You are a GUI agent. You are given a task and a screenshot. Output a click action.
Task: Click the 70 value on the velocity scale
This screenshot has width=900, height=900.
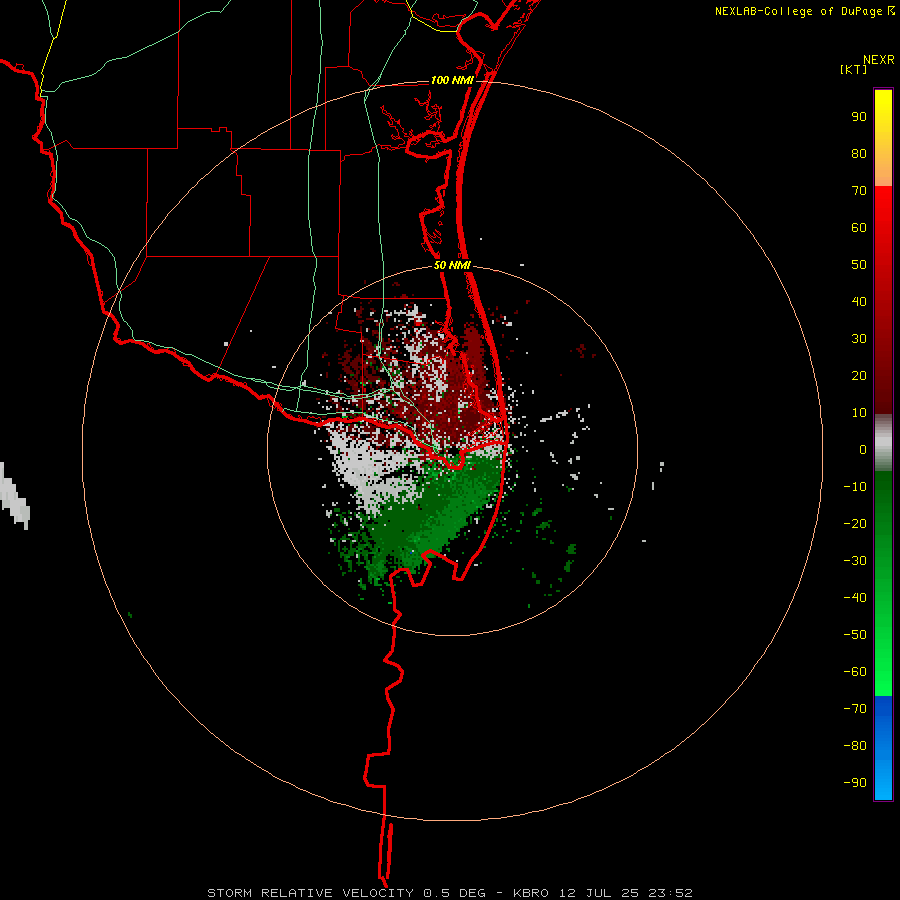(859, 191)
